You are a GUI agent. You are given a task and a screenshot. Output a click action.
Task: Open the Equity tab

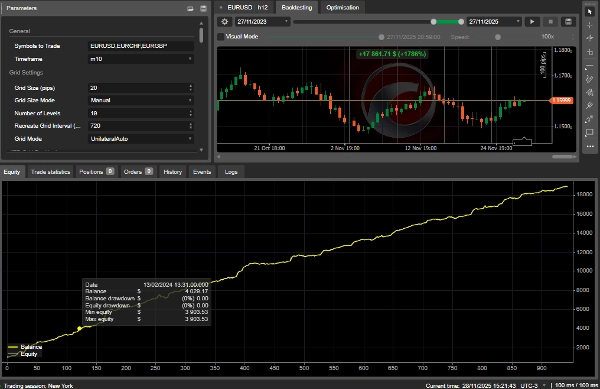coord(12,172)
